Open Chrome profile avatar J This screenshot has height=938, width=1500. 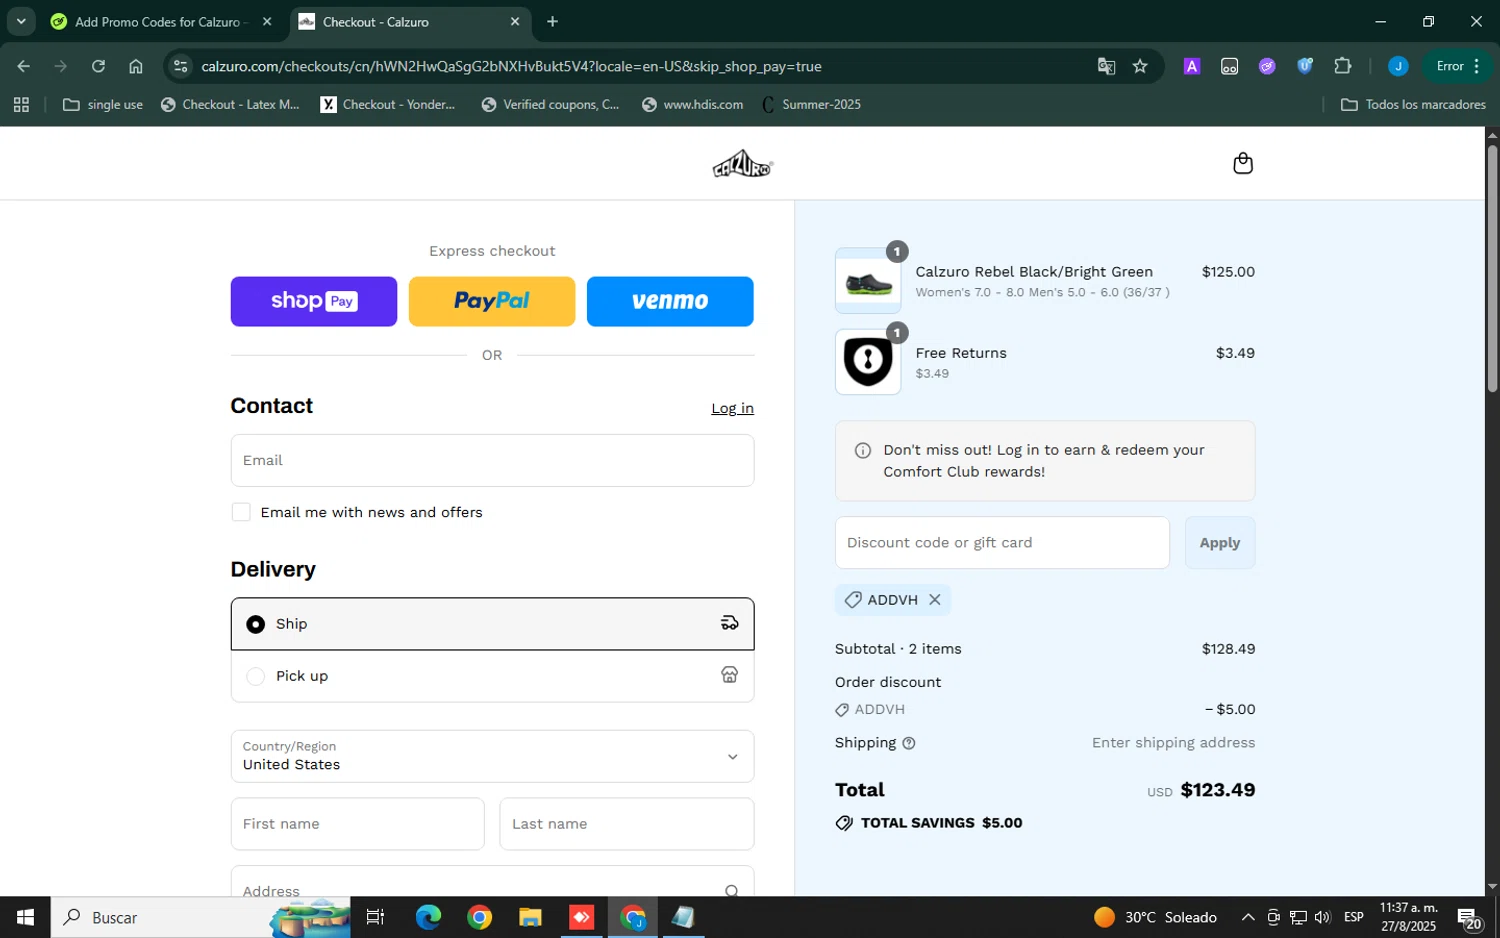point(1398,66)
